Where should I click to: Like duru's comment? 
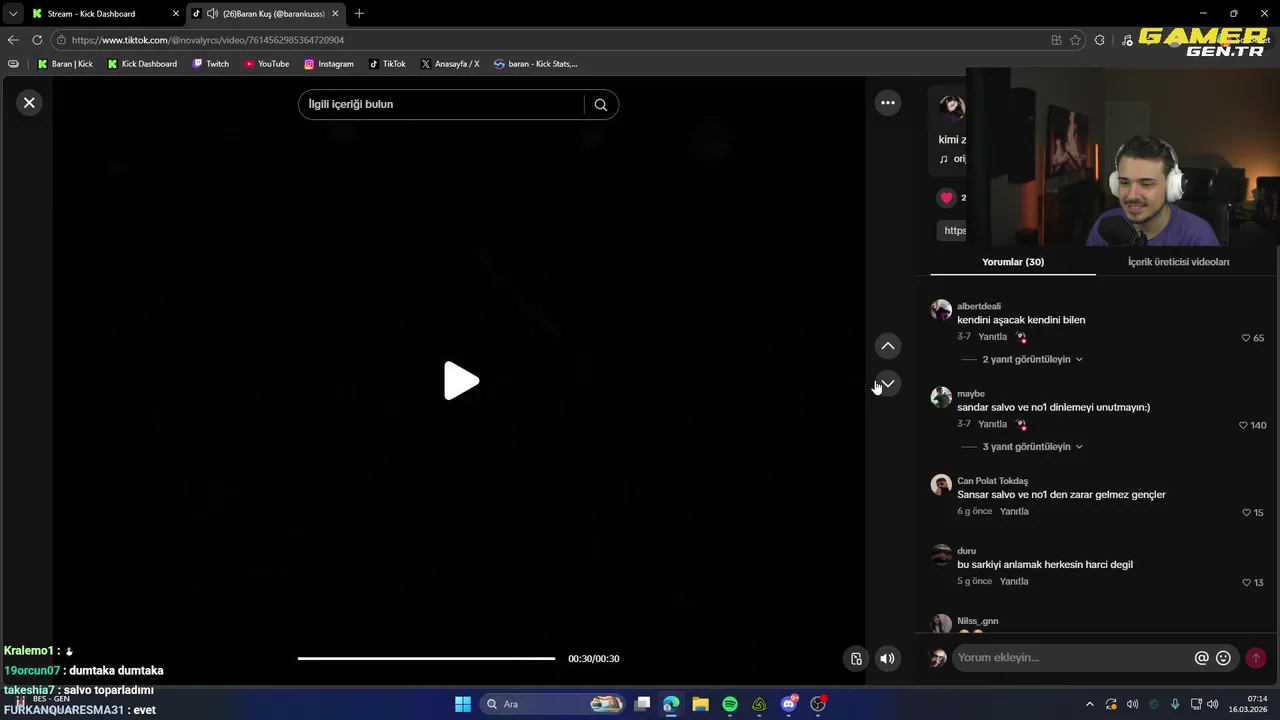click(x=1246, y=582)
